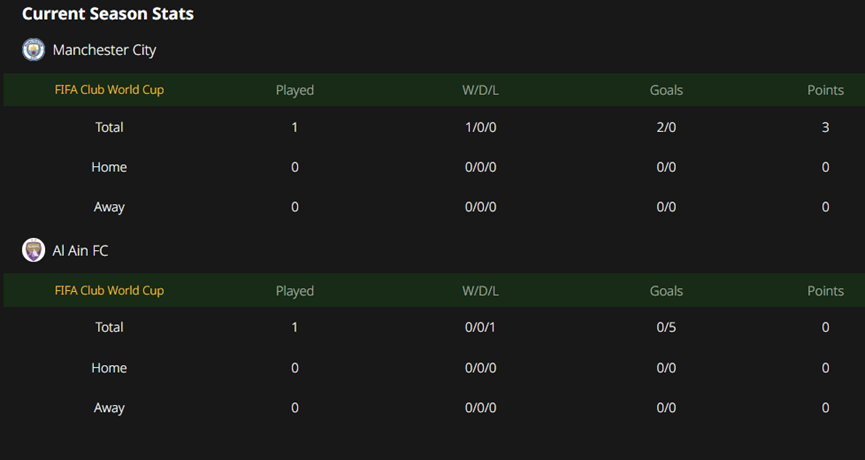Select FIFA Club World Cup under Manchester City

109,90
